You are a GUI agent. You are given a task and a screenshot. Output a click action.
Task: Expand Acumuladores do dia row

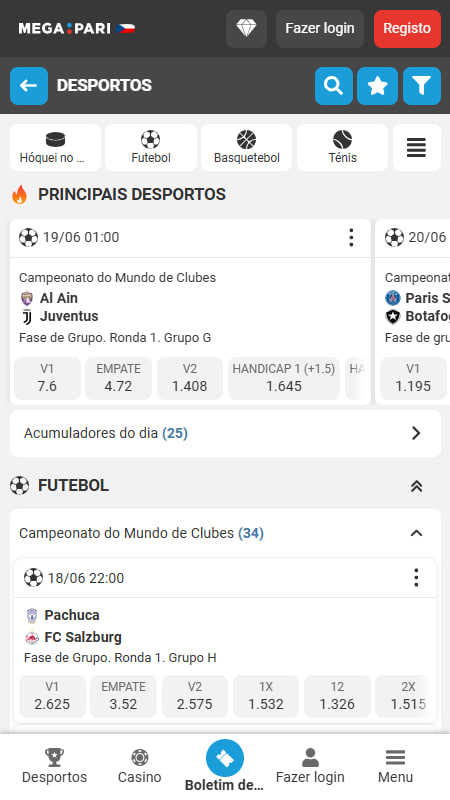click(x=226, y=433)
